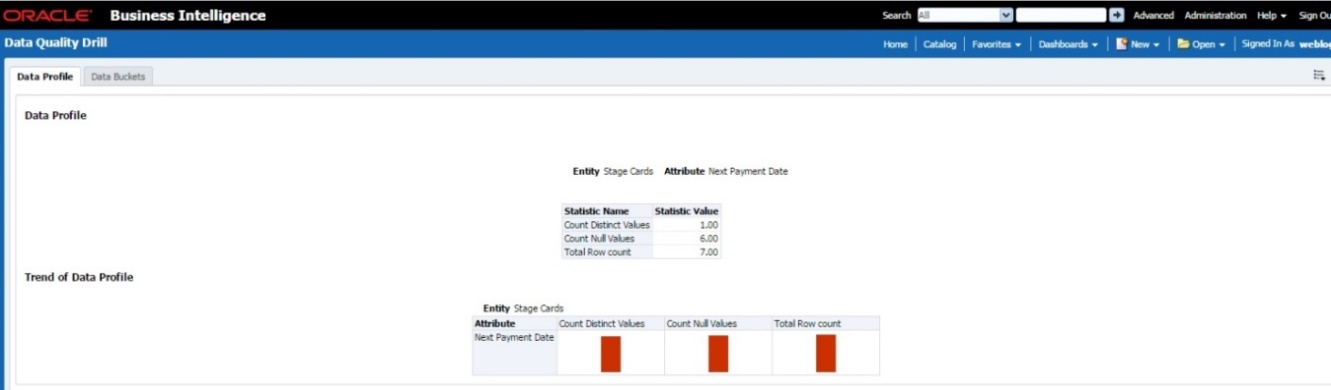Click Next Payment Date in trend table

click(x=514, y=338)
